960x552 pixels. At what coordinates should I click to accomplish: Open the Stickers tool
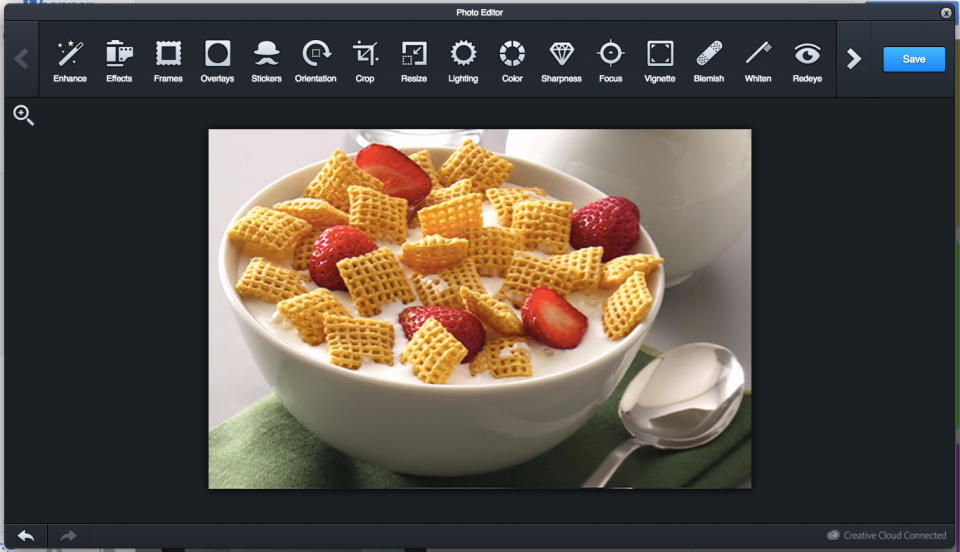tap(266, 61)
